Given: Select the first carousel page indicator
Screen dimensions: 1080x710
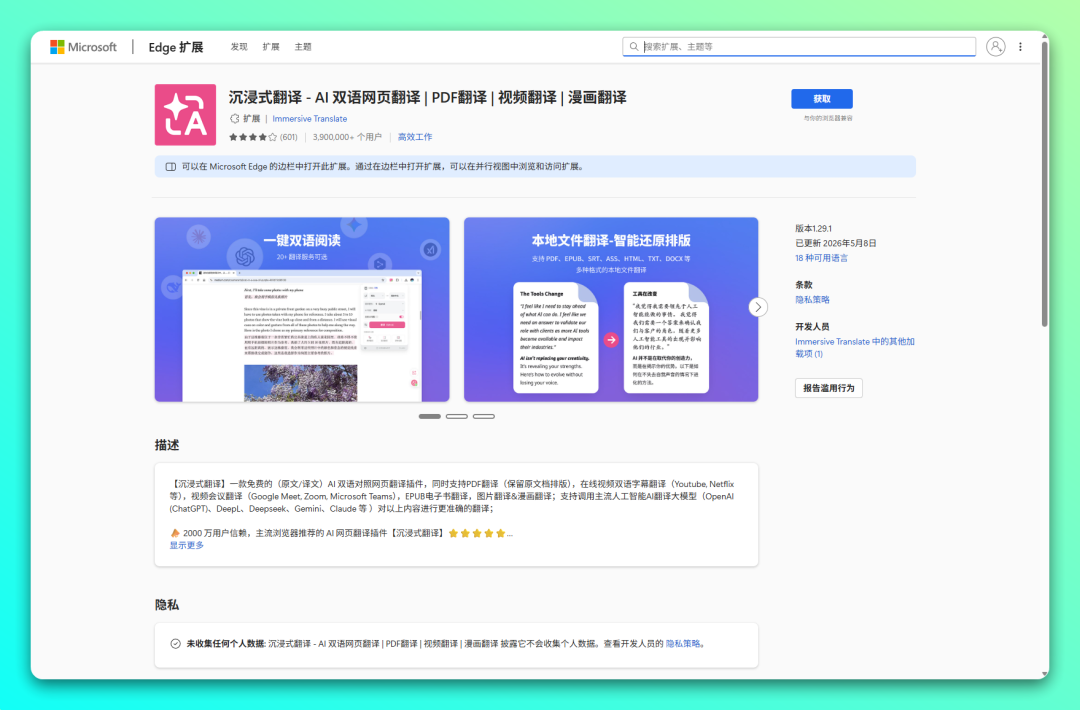Looking at the screenshot, I should 430,417.
